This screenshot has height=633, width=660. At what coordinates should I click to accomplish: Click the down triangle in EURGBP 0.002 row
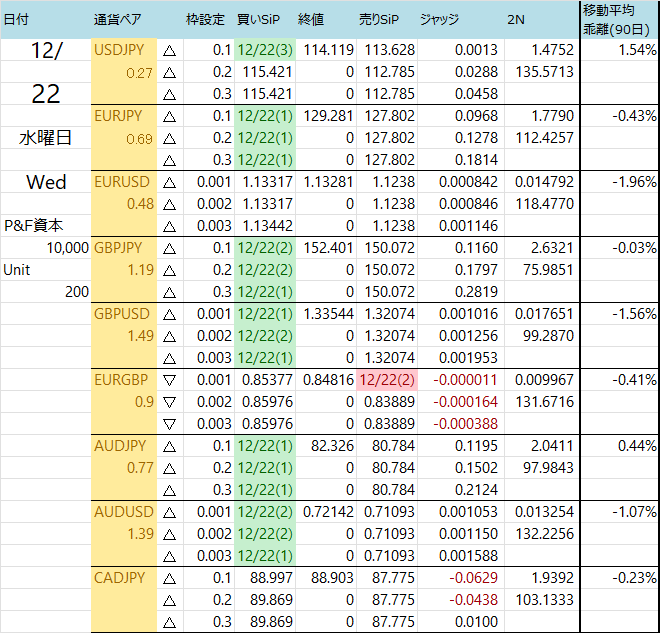coord(169,402)
